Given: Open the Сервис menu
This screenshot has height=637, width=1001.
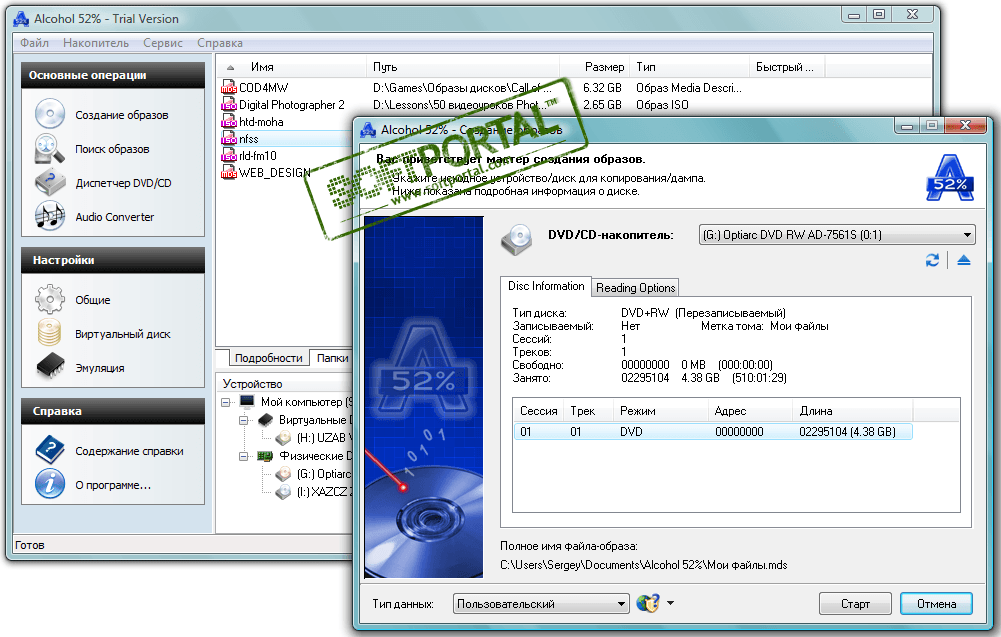Looking at the screenshot, I should tap(163, 43).
